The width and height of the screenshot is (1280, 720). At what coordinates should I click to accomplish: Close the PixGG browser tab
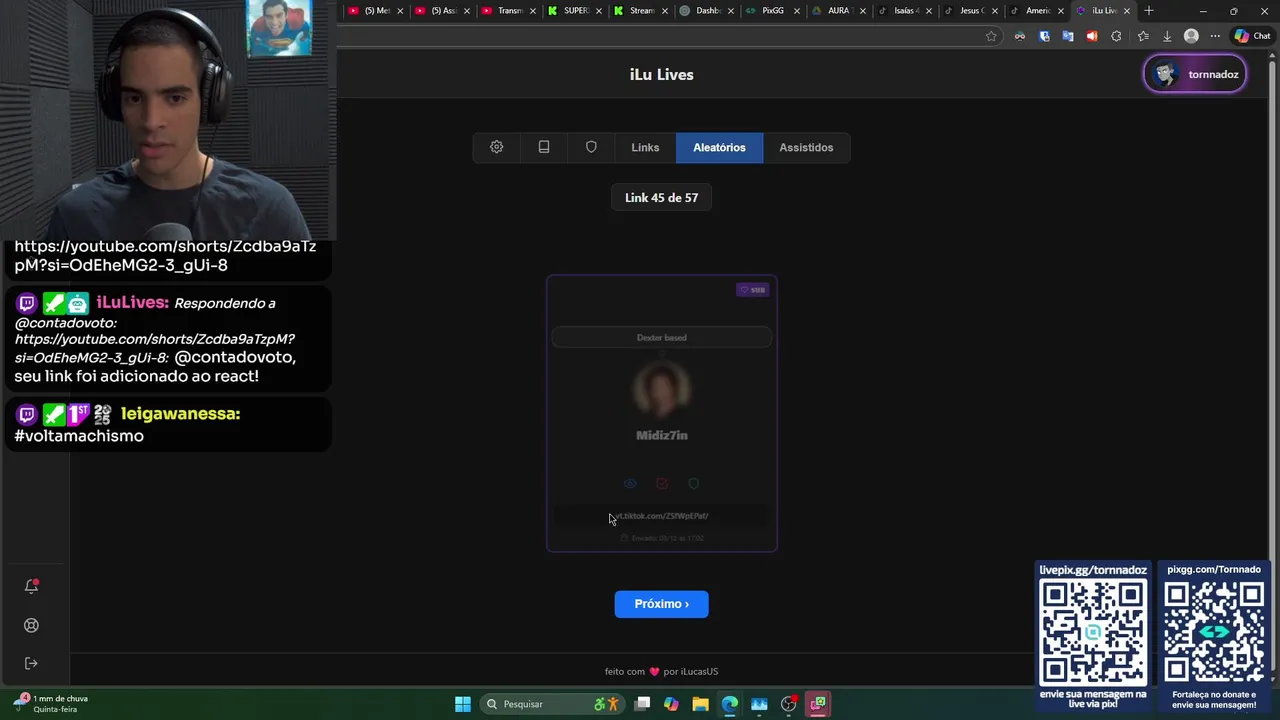797,11
